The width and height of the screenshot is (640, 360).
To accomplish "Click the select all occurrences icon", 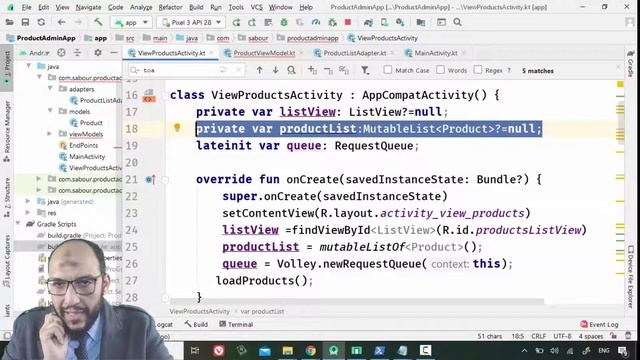I will [344, 70].
